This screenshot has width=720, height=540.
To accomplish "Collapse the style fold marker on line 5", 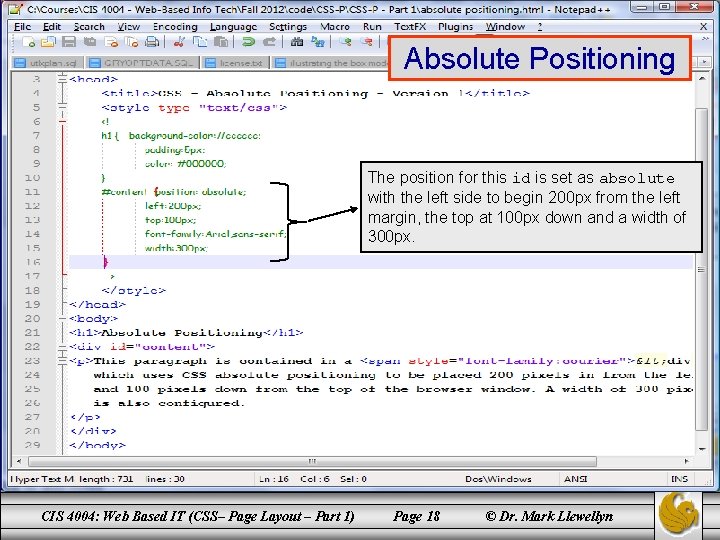I will (62, 107).
